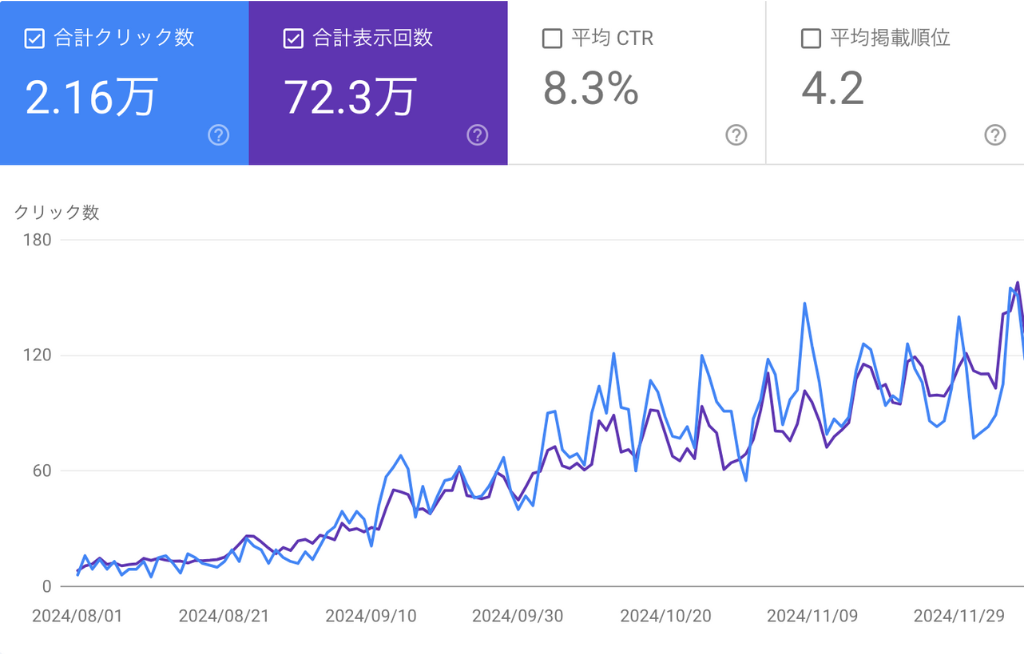Click the 2024/09/30 date label
1024x655 pixels.
[x=518, y=616]
